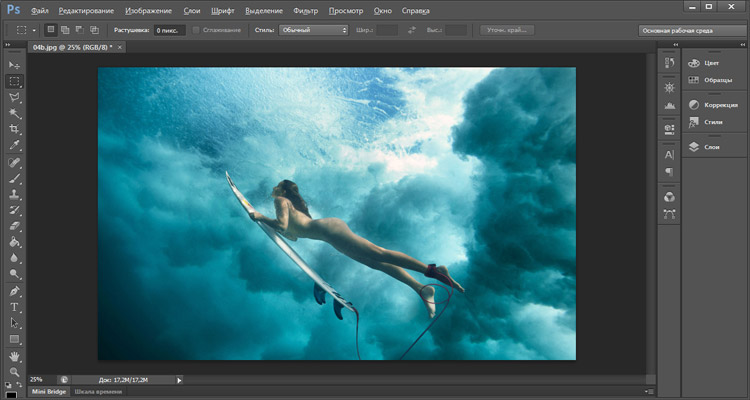The width and height of the screenshot is (750, 400).
Task: Click the Растушевка input field
Action: click(x=170, y=30)
